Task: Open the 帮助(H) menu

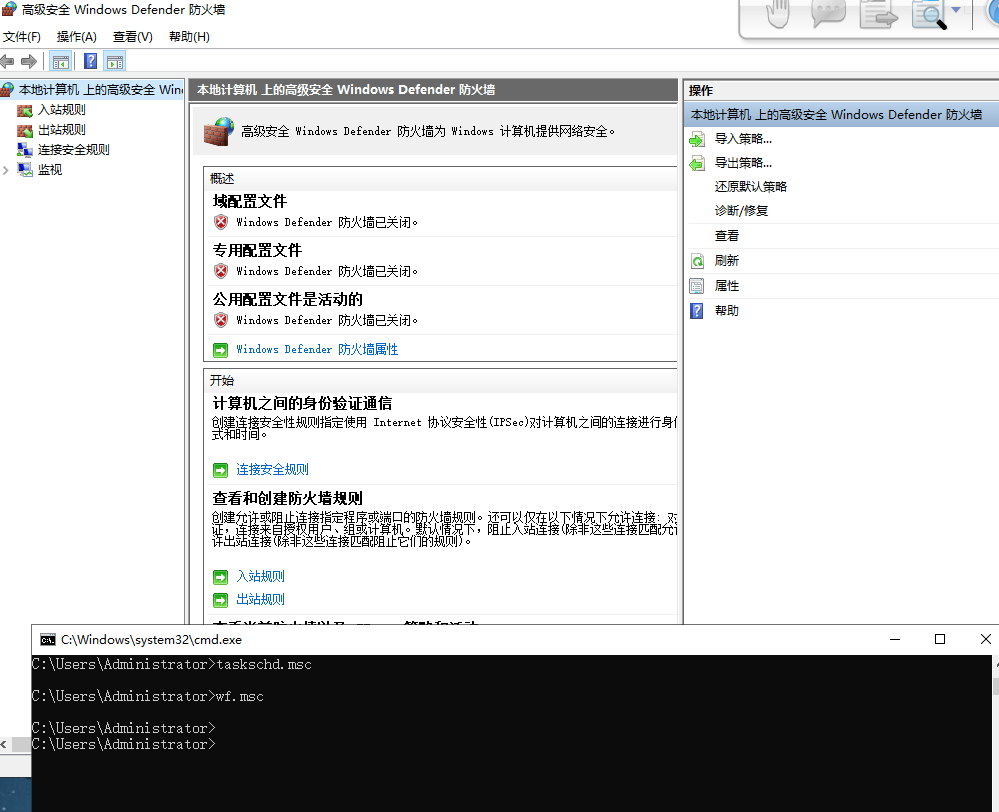Action: [189, 37]
